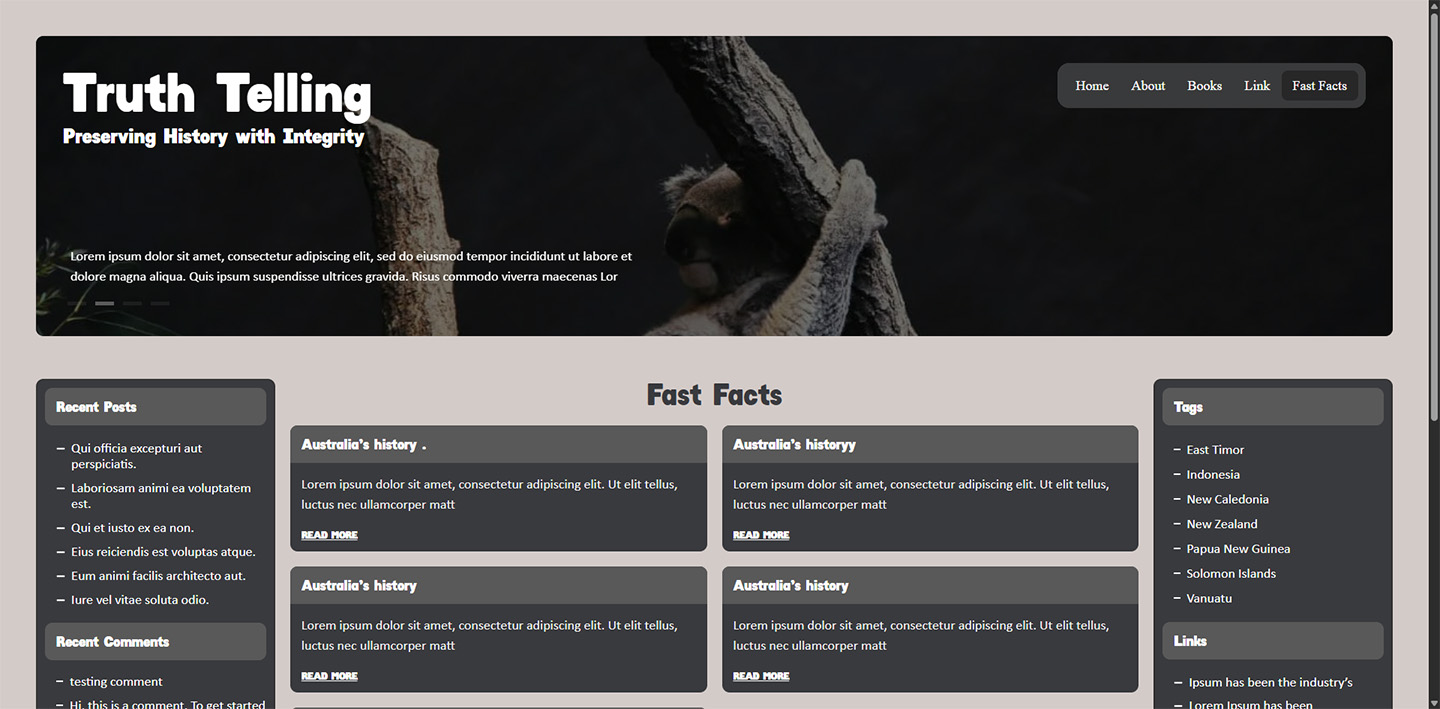Open the card titled Australia's history with a trailing dot
The height and width of the screenshot is (709, 1440).
[x=364, y=444]
